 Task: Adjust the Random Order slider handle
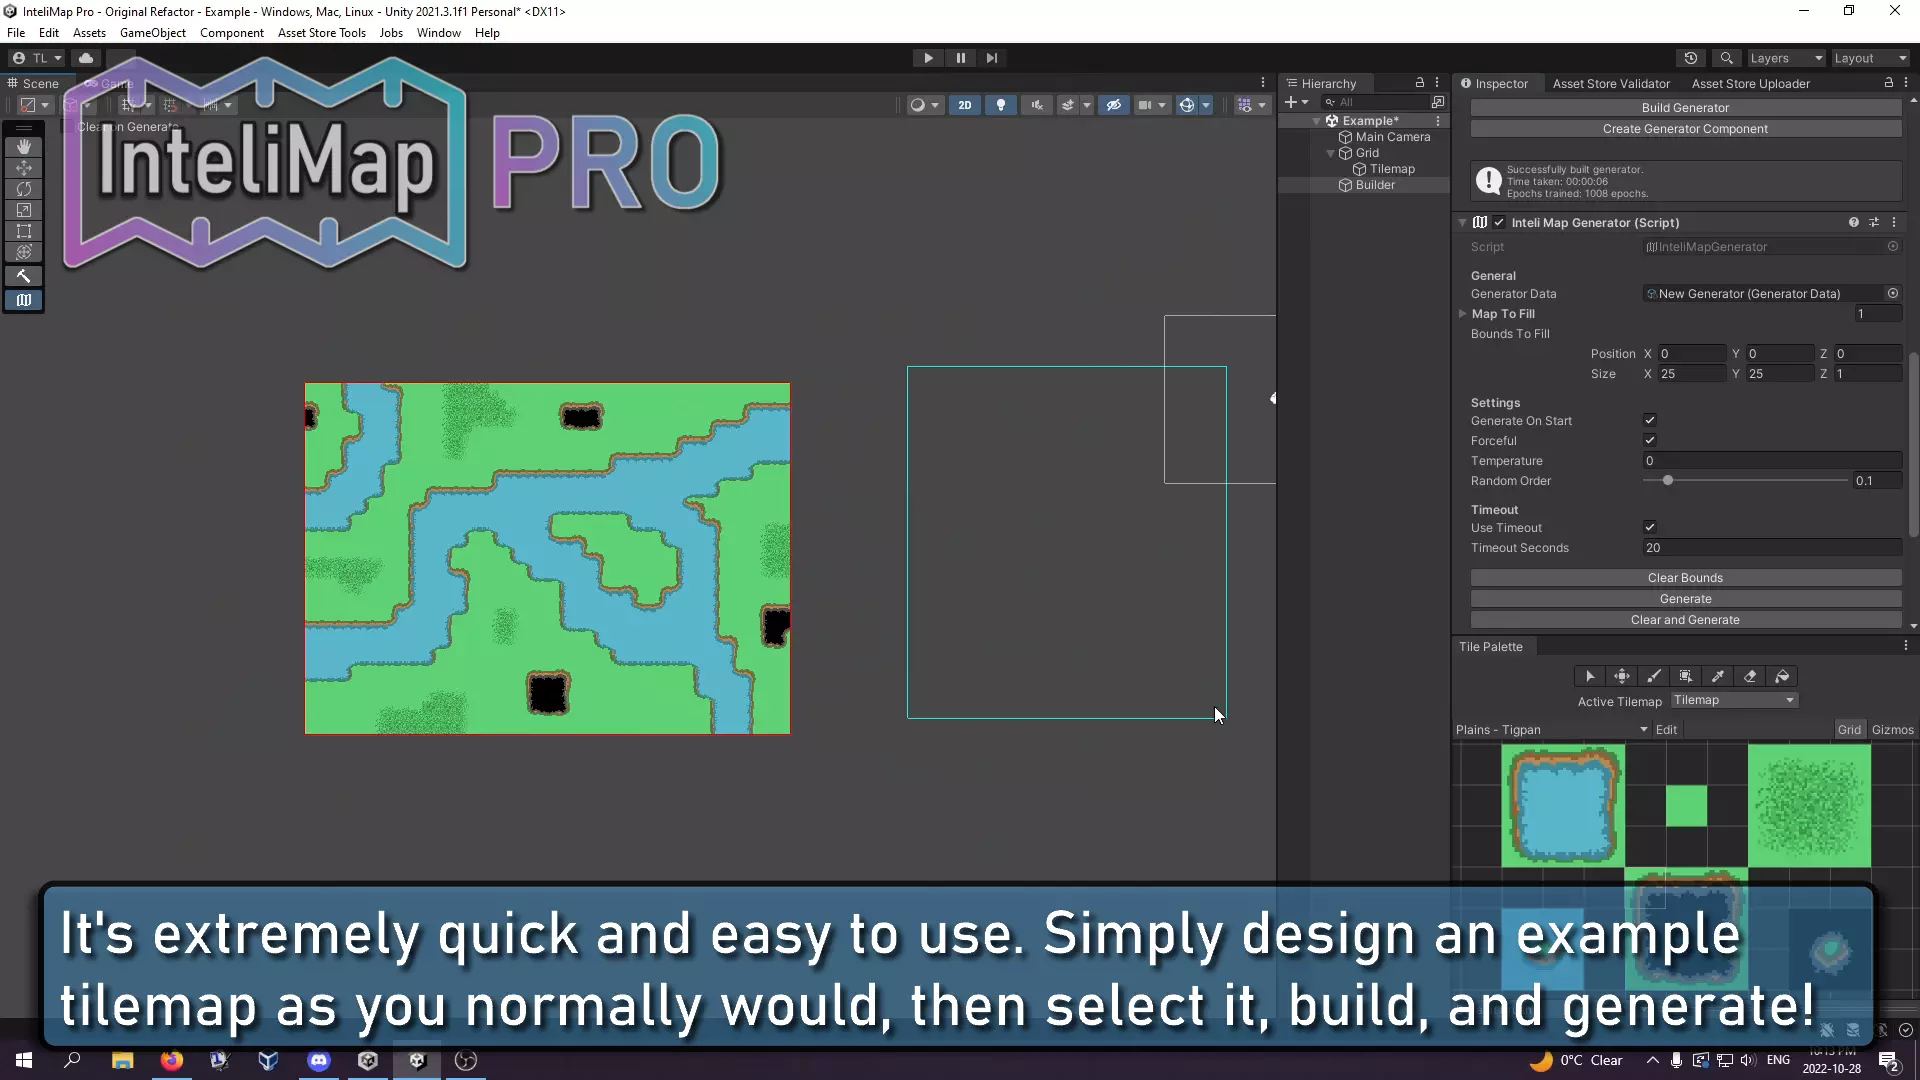(x=1668, y=481)
